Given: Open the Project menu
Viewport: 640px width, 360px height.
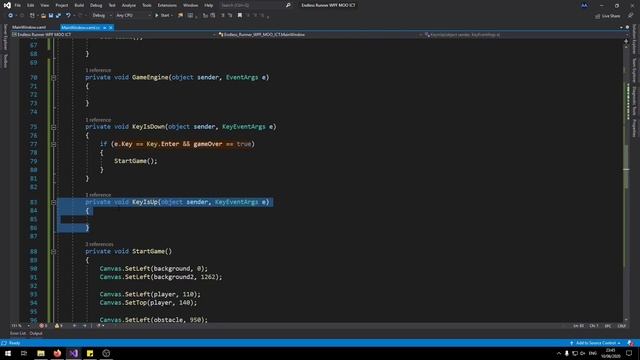Looking at the screenshot, I should pos(62,5).
